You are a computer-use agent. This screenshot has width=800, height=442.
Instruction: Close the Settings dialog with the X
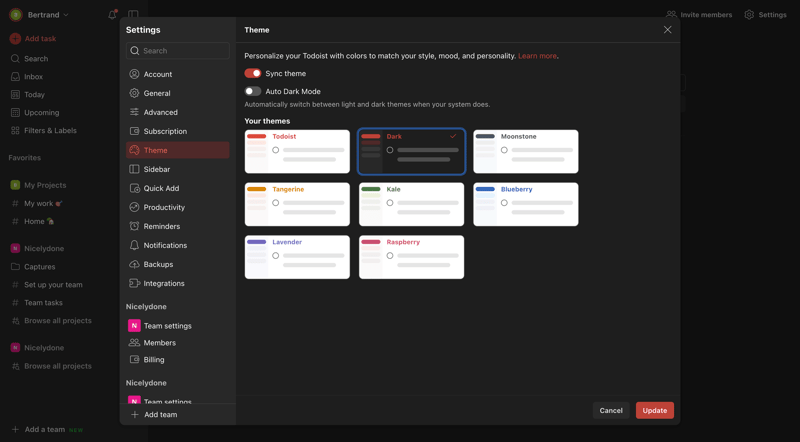pos(667,30)
